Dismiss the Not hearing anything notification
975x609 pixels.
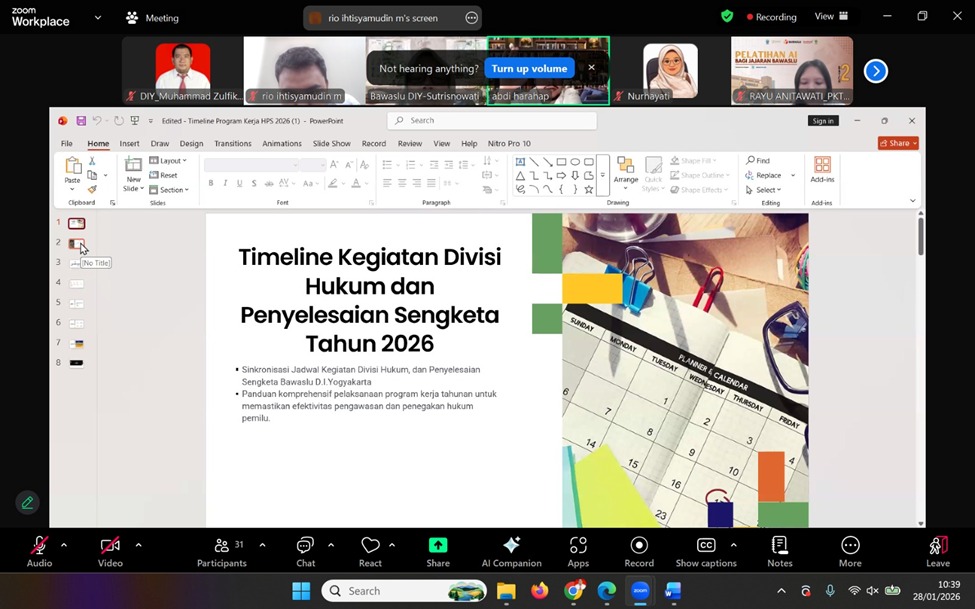pyautogui.click(x=591, y=67)
